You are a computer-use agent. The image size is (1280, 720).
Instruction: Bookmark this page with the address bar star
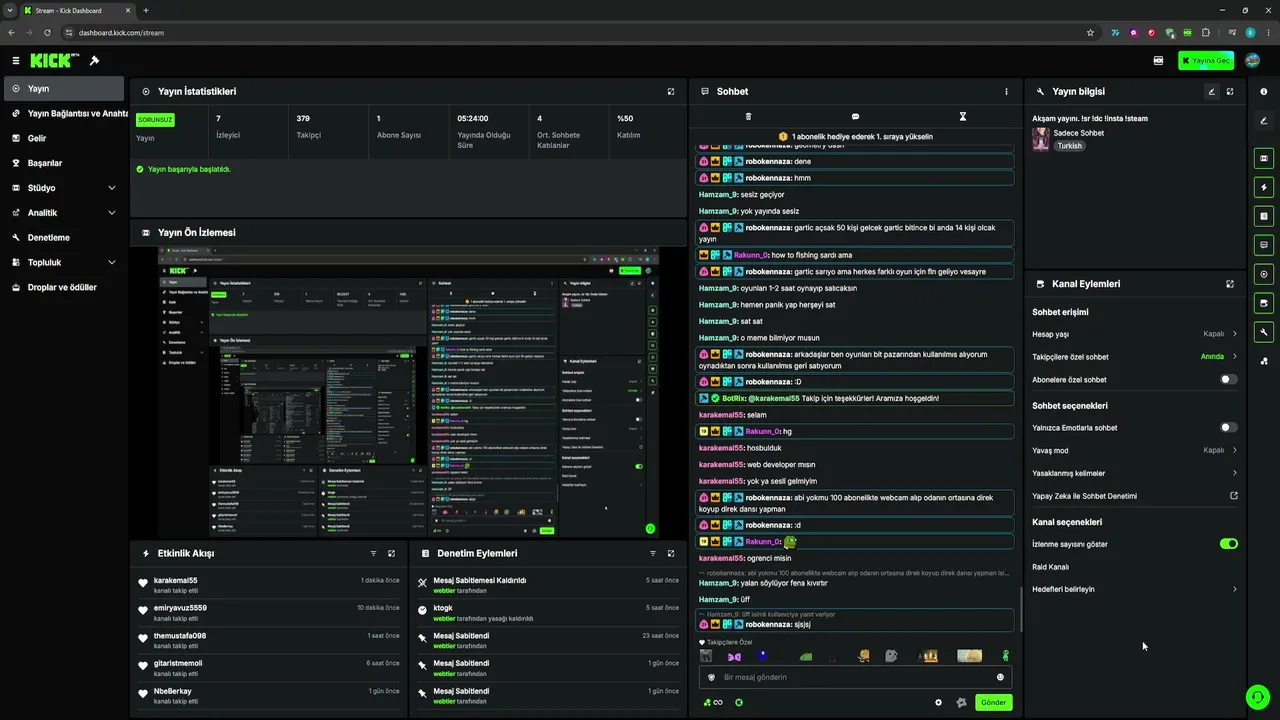[x=1090, y=33]
